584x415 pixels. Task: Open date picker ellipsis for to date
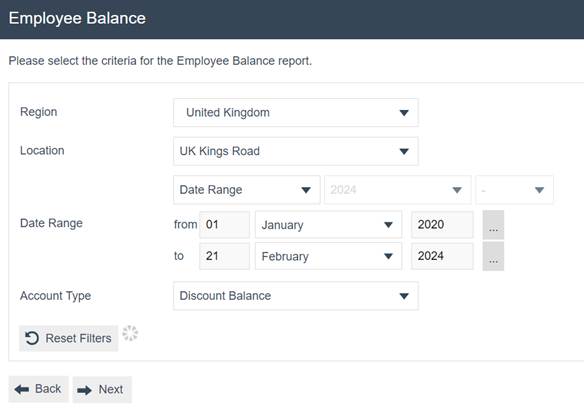click(x=493, y=256)
